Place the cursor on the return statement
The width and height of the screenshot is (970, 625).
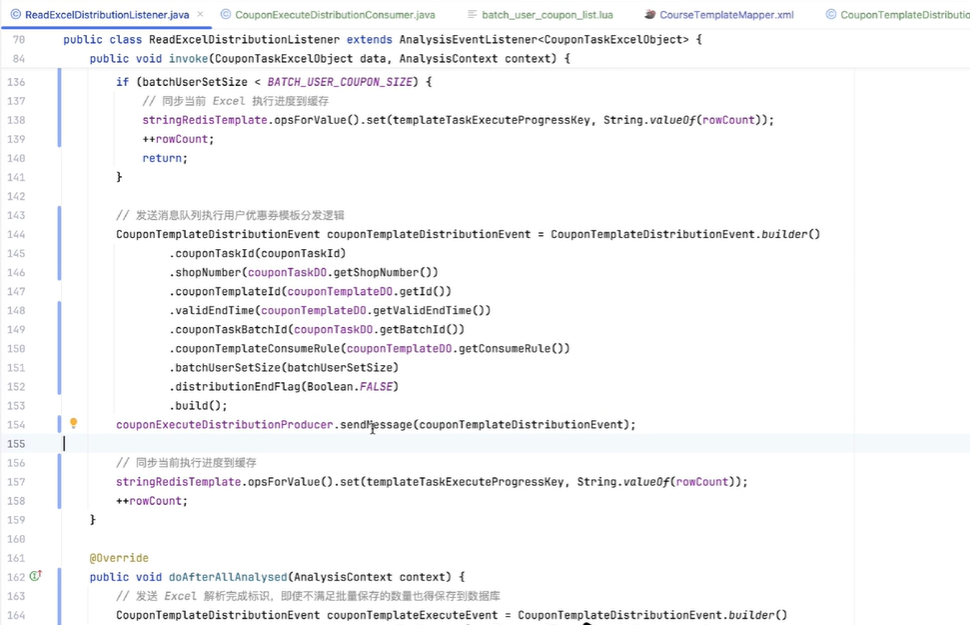(164, 158)
